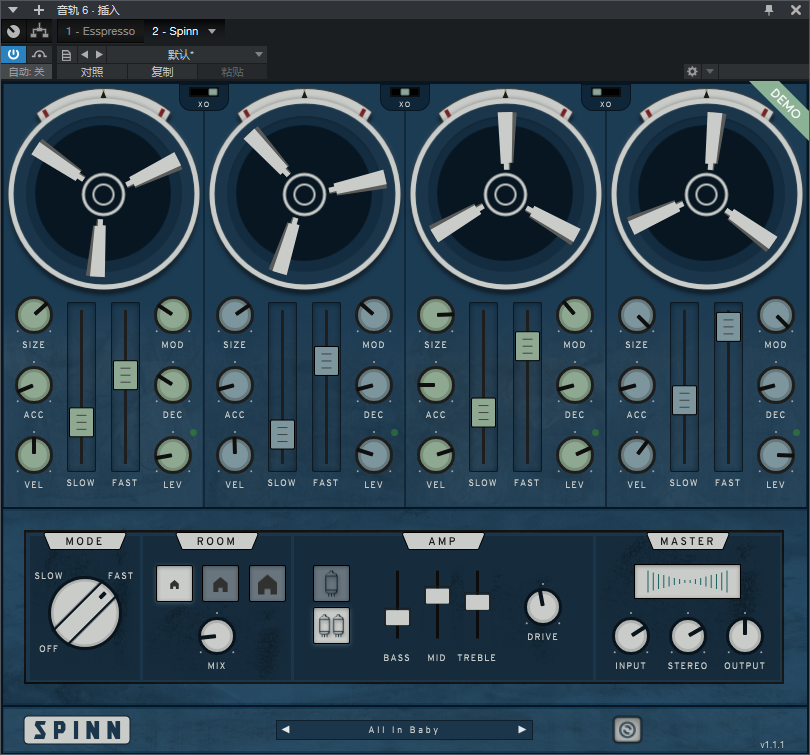Viewport: 810px width, 755px height.
Task: Close the plugin window
Action: click(796, 10)
